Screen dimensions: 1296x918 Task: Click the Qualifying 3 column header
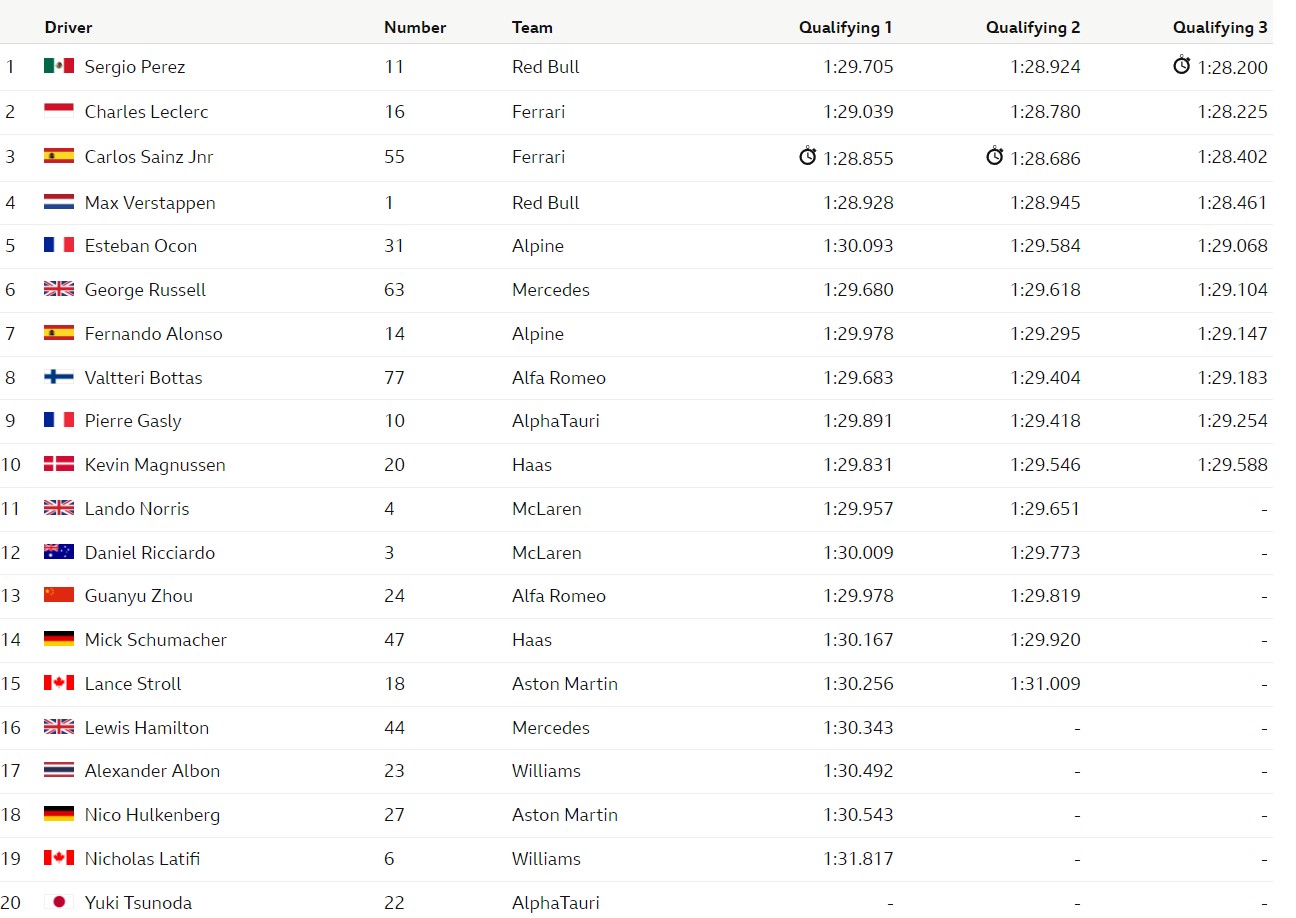point(1220,28)
